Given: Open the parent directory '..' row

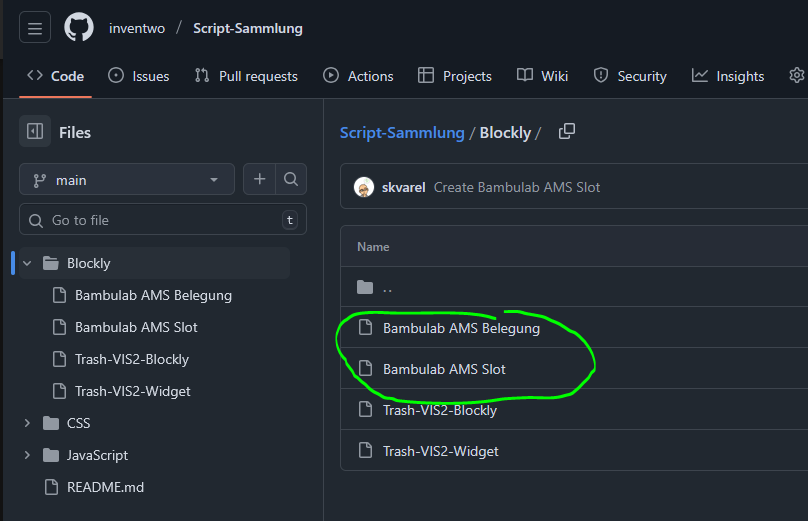Looking at the screenshot, I should click(387, 288).
